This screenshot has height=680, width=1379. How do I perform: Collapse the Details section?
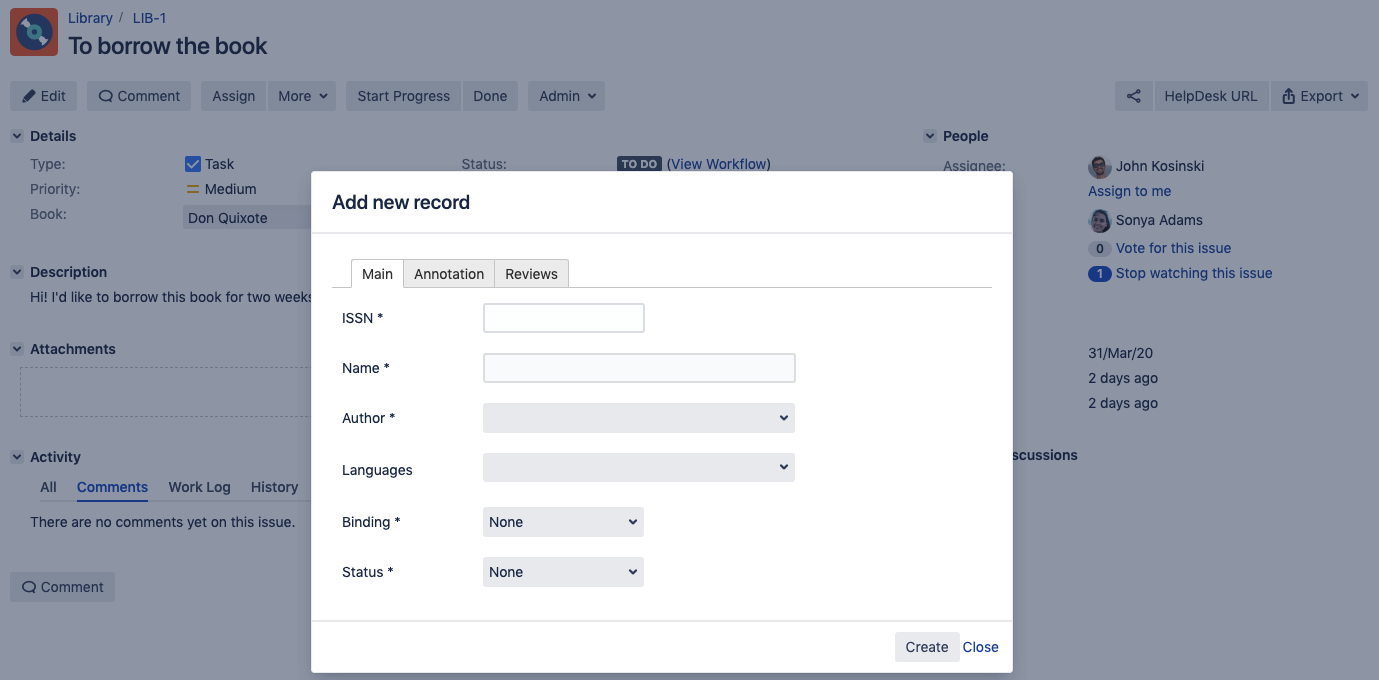click(17, 136)
